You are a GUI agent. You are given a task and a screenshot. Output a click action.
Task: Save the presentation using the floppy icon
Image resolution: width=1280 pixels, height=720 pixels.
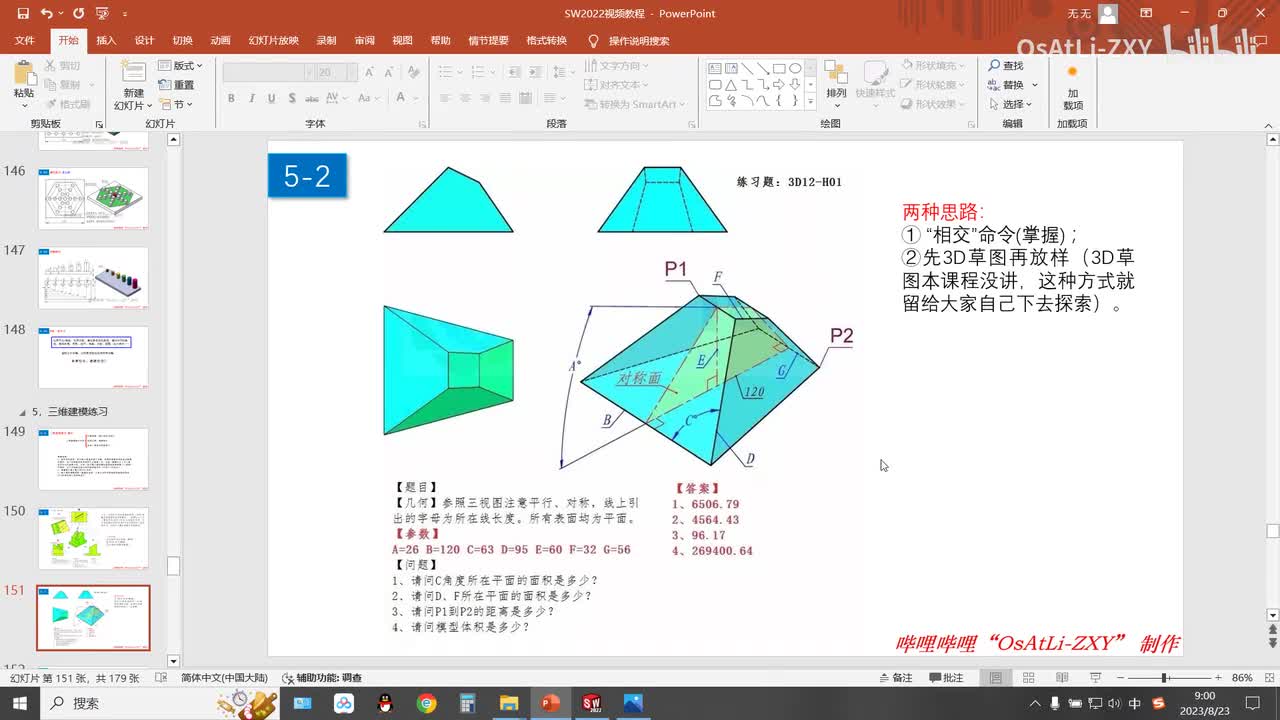point(22,14)
